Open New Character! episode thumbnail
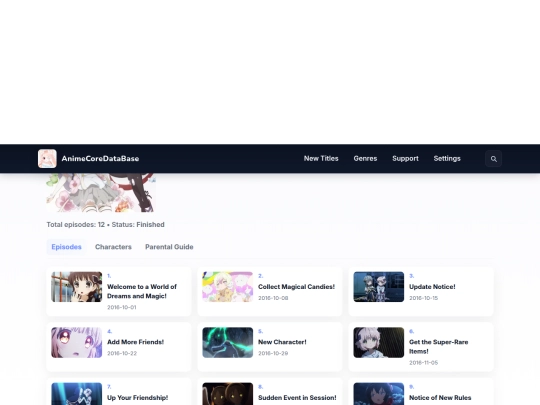 [x=228, y=342]
